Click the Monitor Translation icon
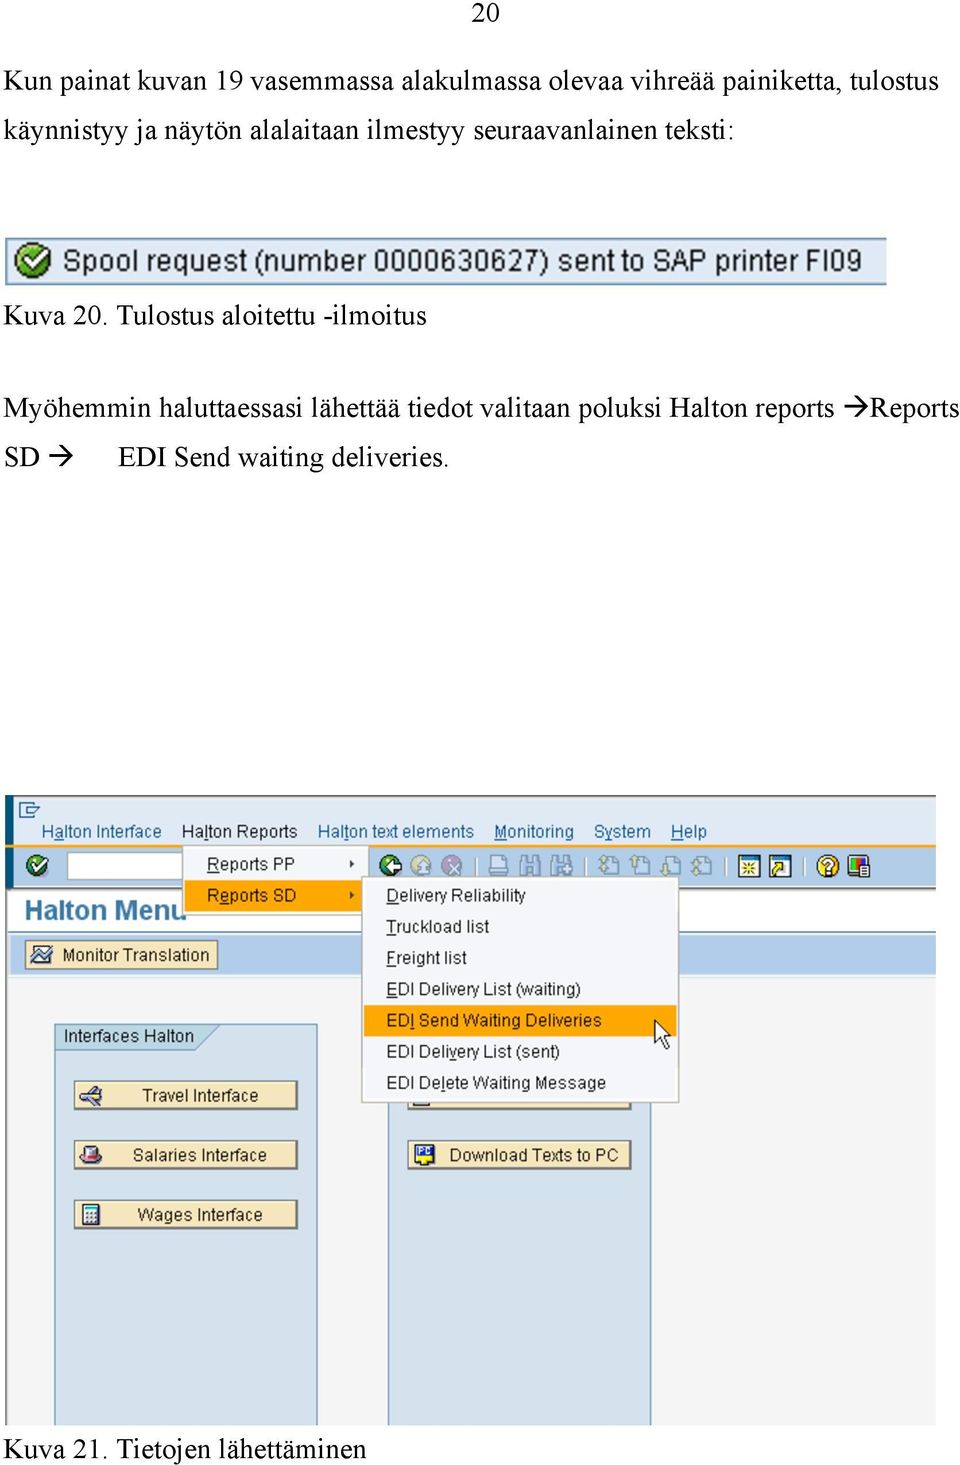 click(41, 955)
